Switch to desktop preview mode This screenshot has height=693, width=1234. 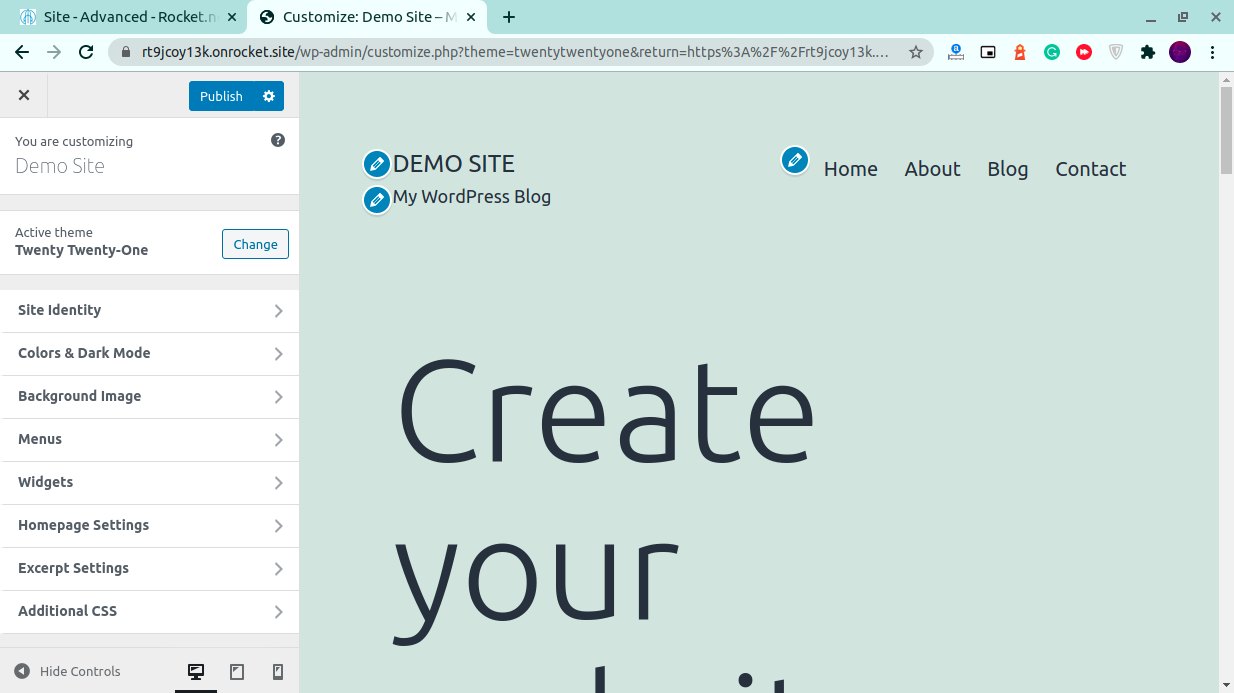pyautogui.click(x=196, y=672)
